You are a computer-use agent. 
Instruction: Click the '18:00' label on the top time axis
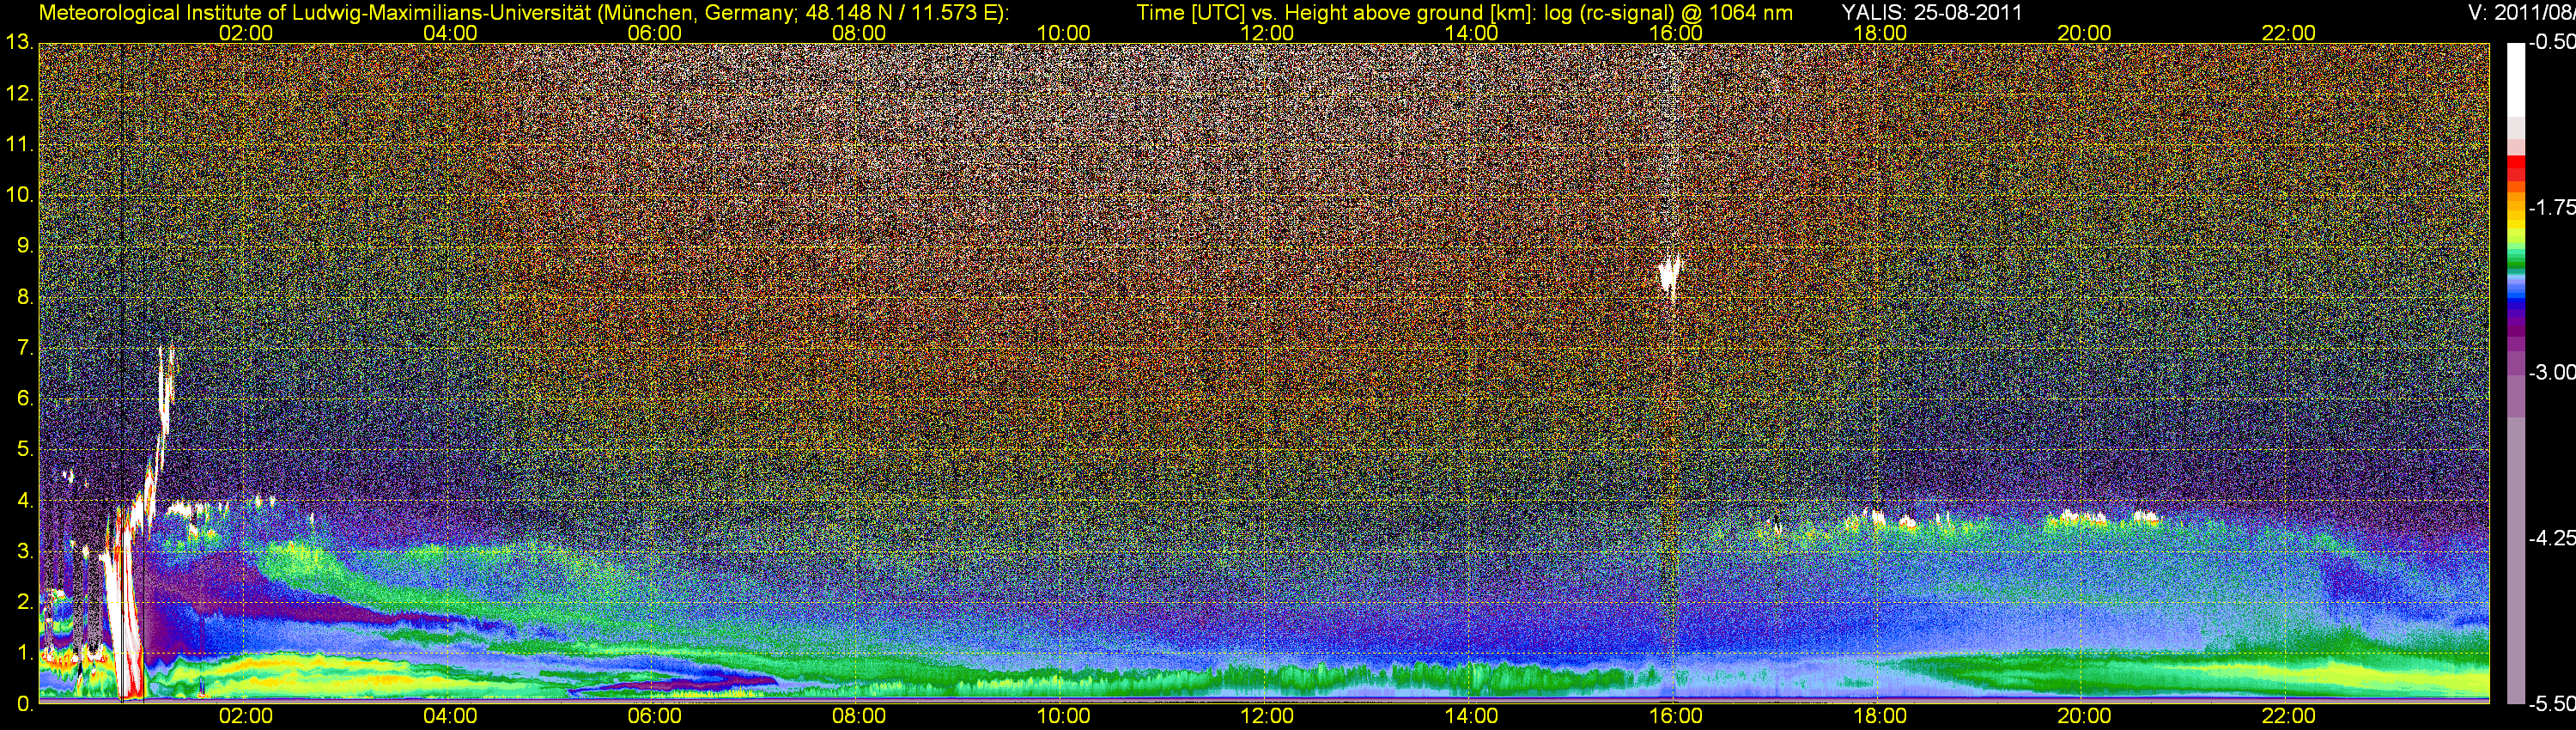point(1880,33)
